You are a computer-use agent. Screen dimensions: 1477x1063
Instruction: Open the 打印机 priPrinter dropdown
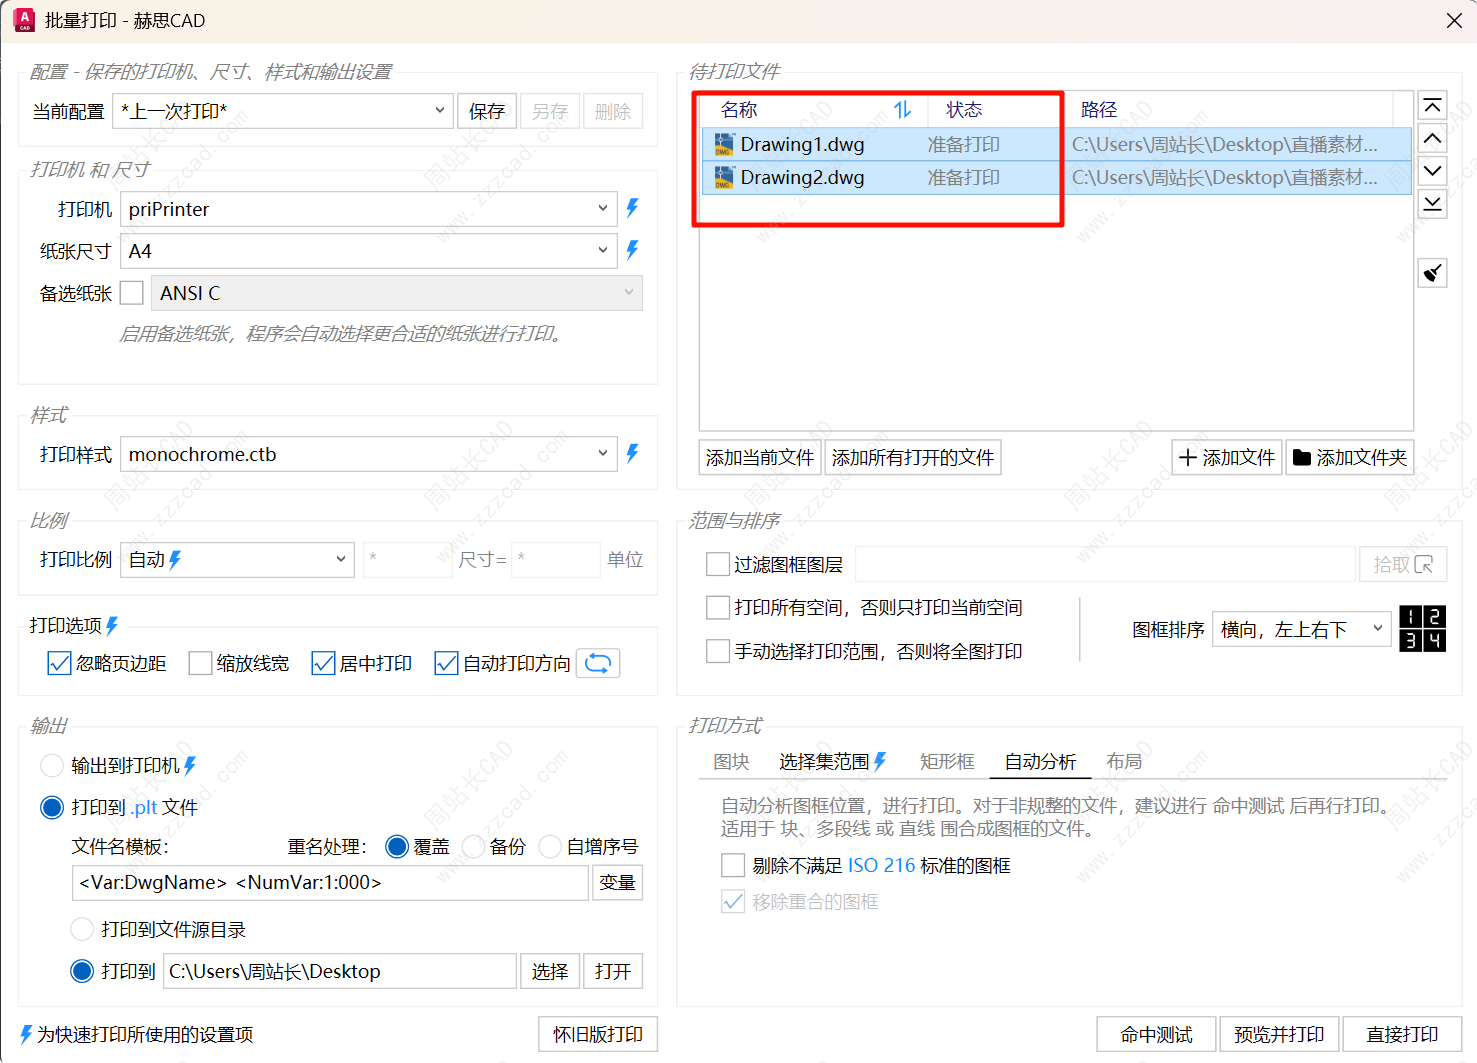tap(368, 209)
